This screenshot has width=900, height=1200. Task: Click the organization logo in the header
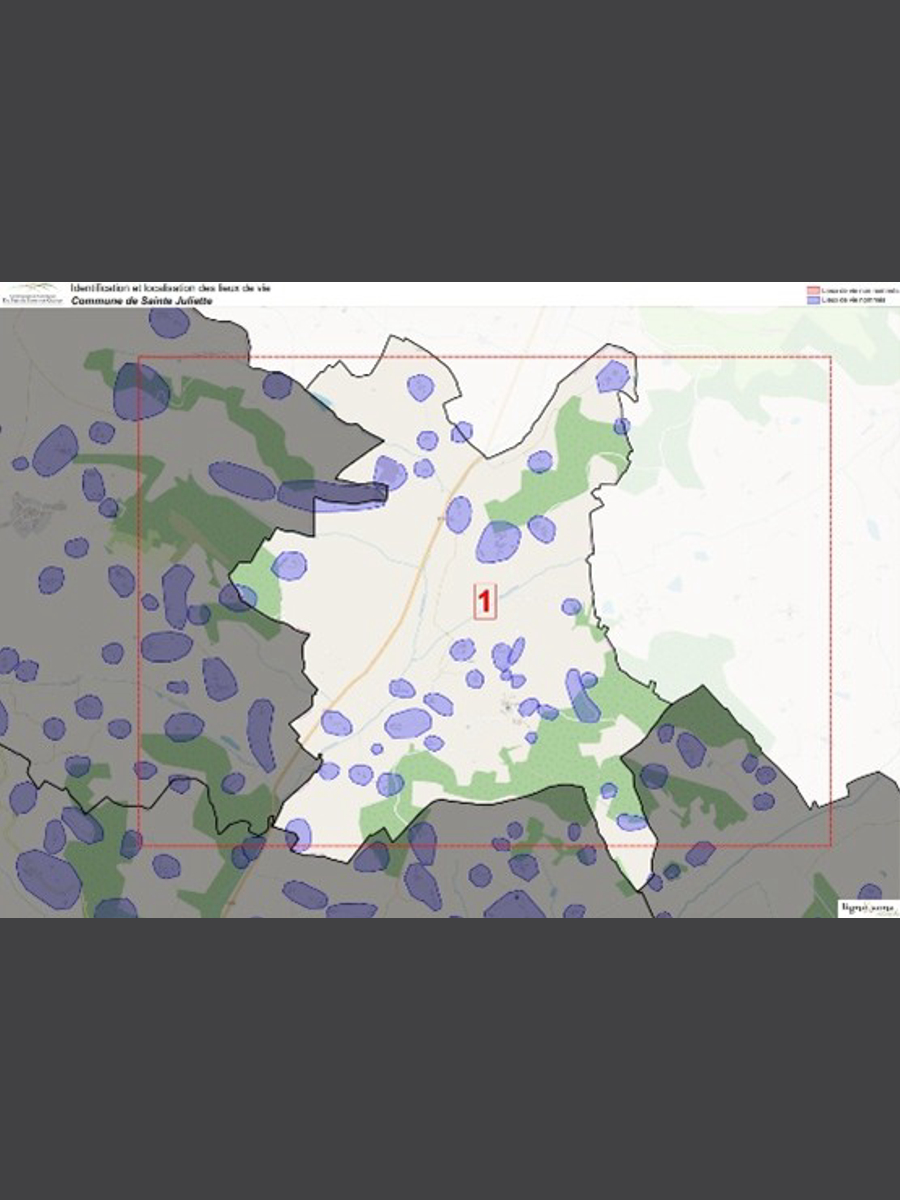click(34, 294)
